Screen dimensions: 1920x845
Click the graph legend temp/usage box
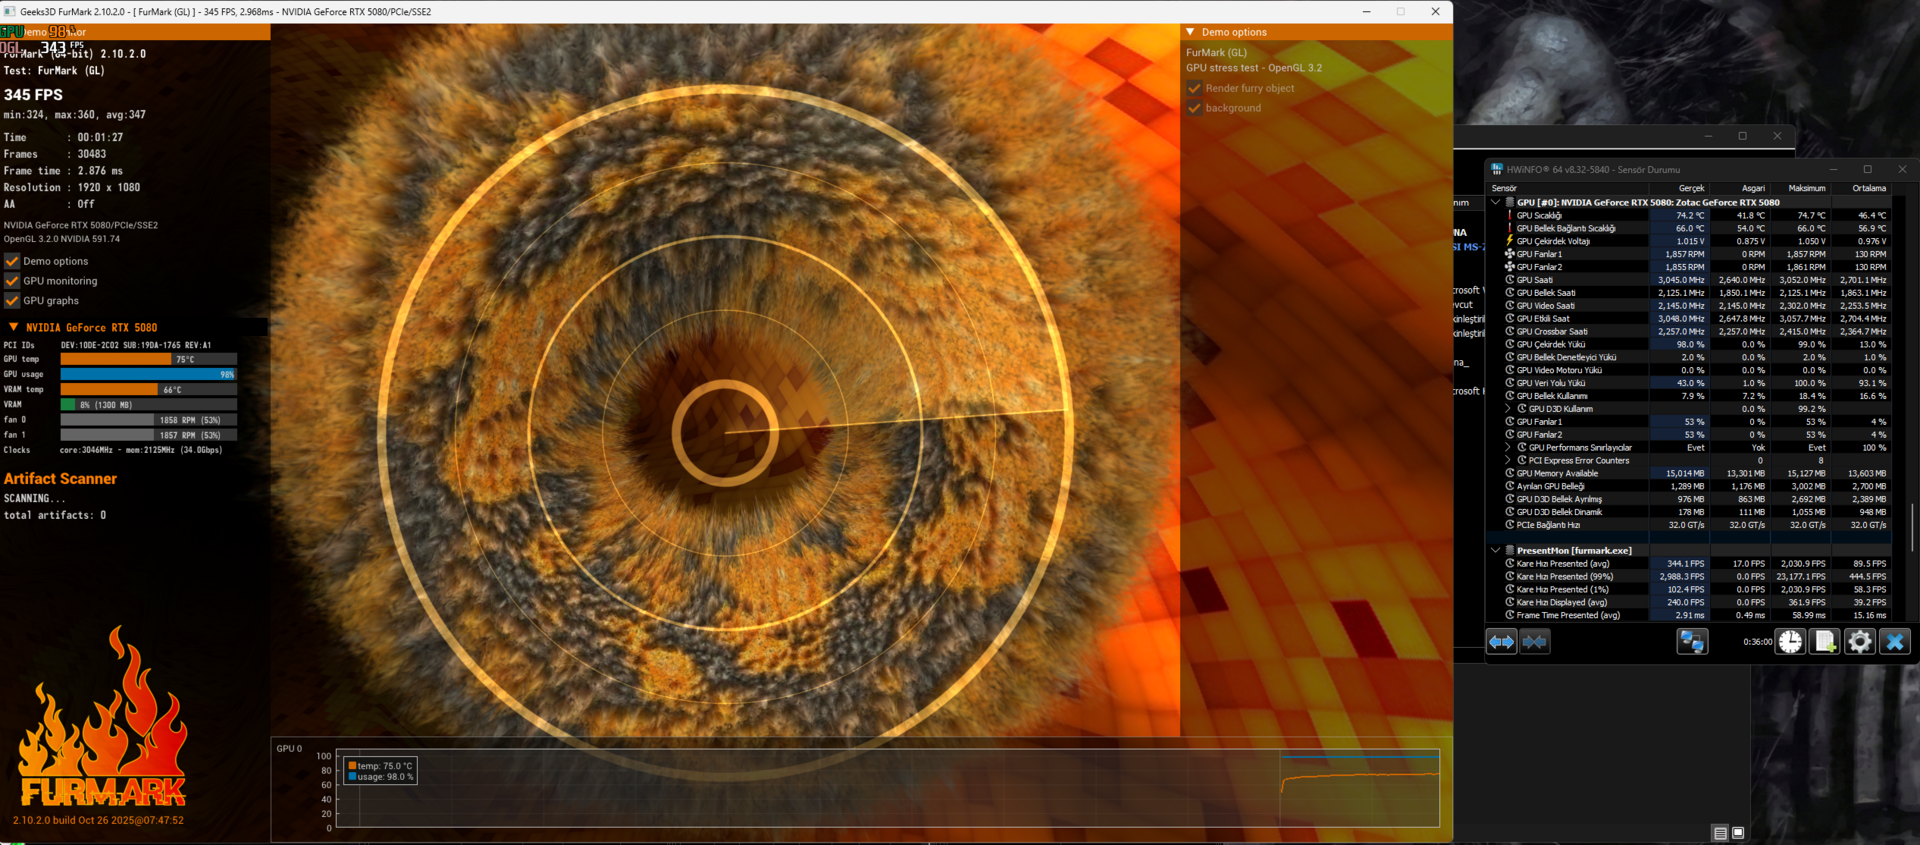pos(381,771)
